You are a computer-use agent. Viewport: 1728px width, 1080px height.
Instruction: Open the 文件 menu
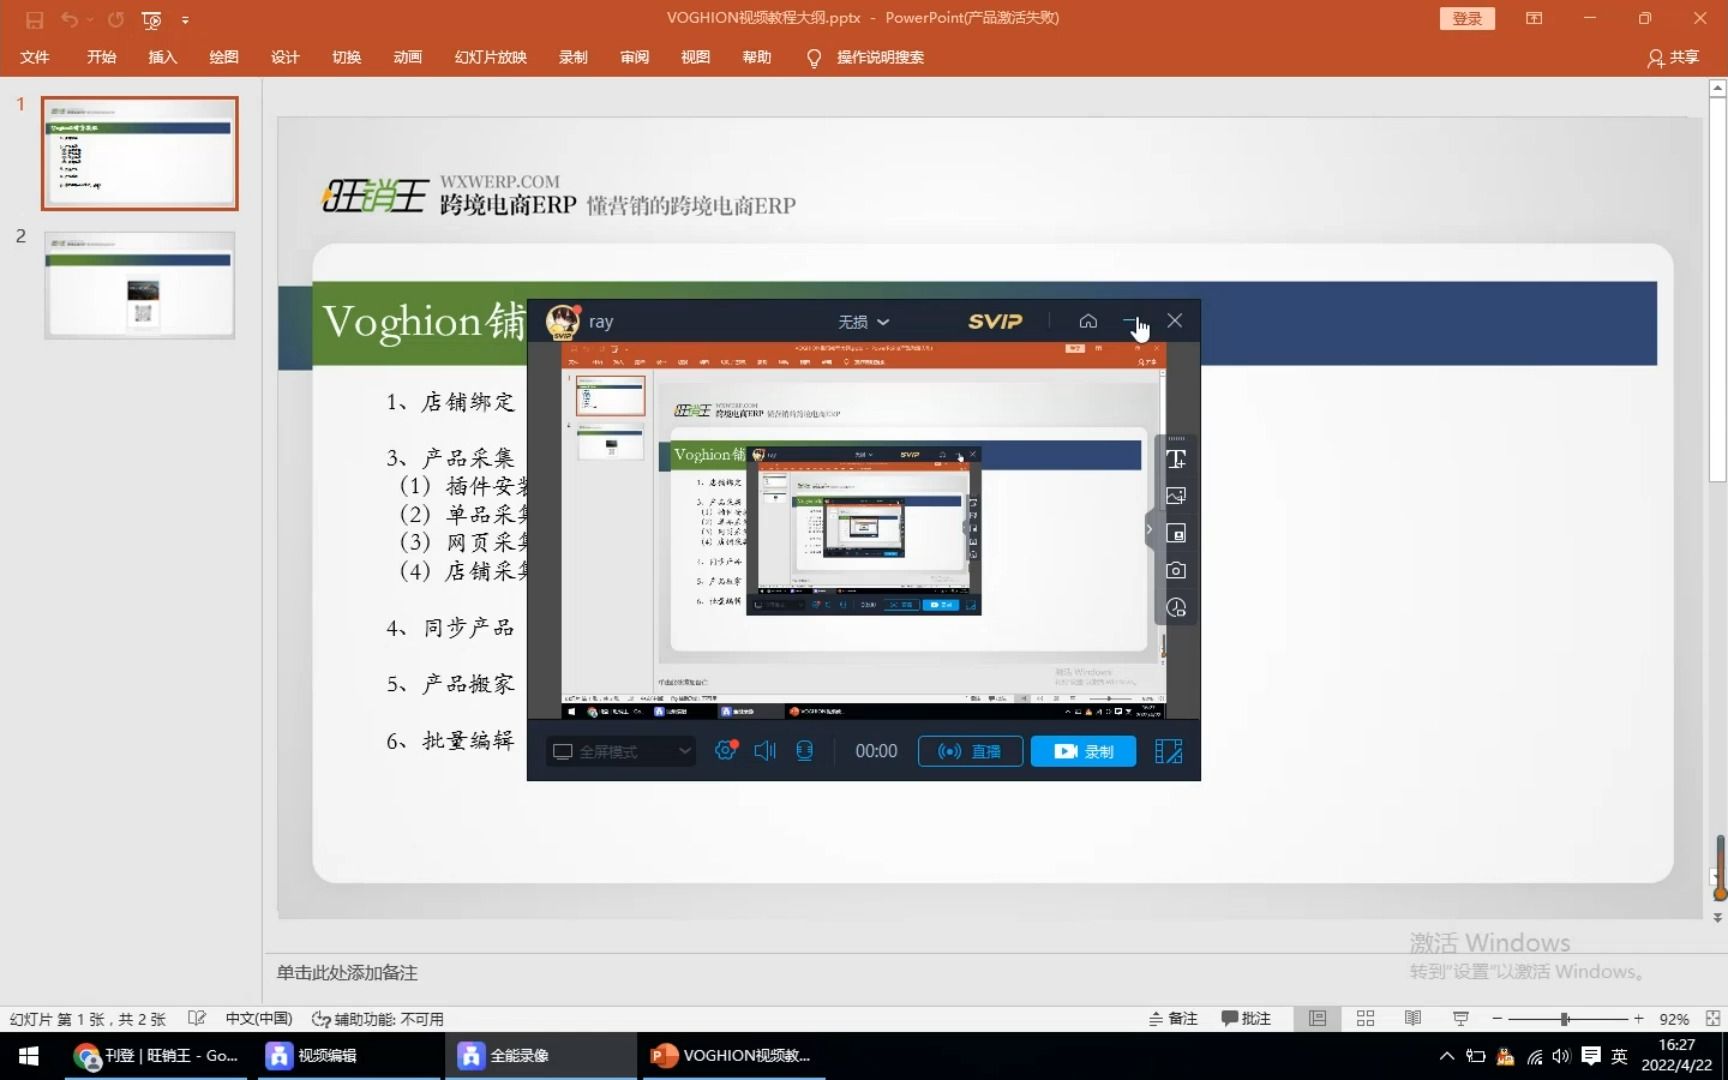pos(35,57)
